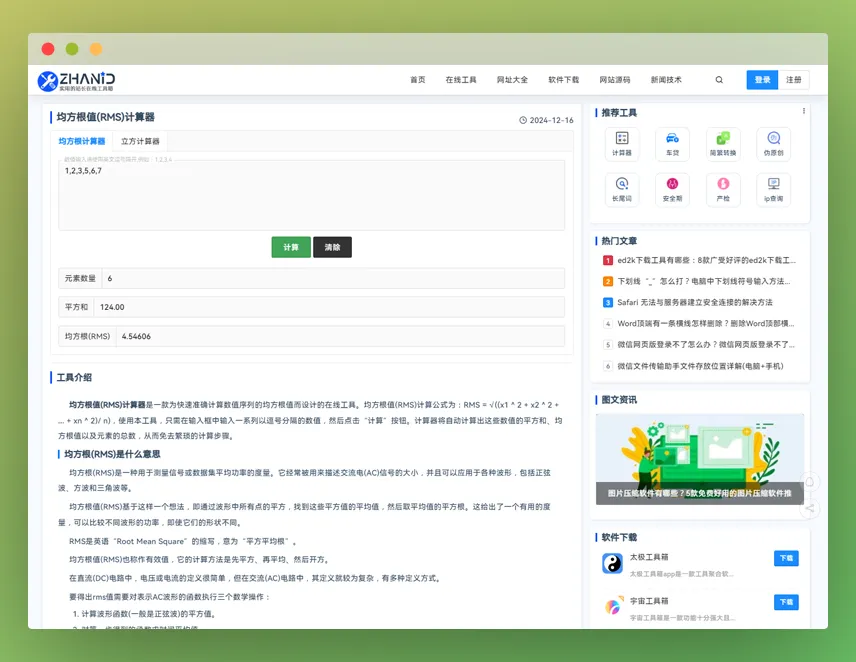Click the green 计算 button

[x=291, y=247]
